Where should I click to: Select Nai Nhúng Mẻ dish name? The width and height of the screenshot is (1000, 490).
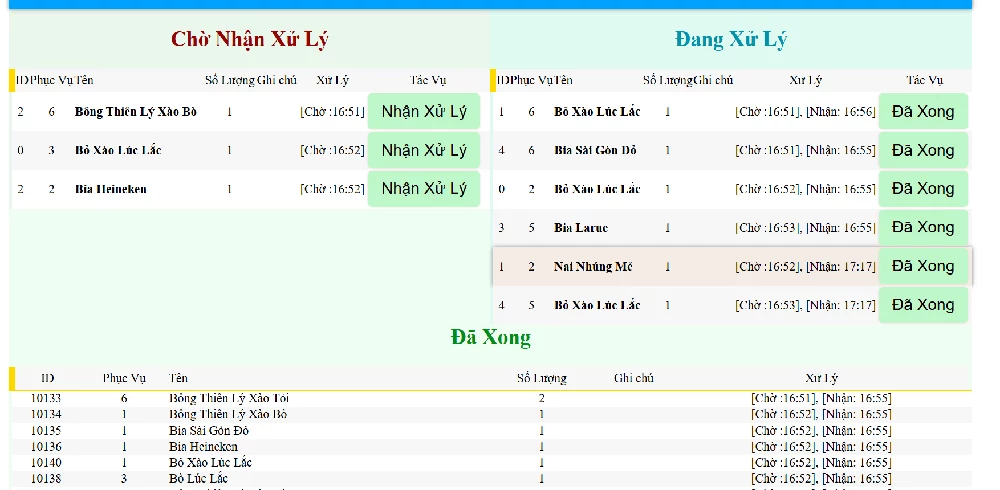pos(592,267)
